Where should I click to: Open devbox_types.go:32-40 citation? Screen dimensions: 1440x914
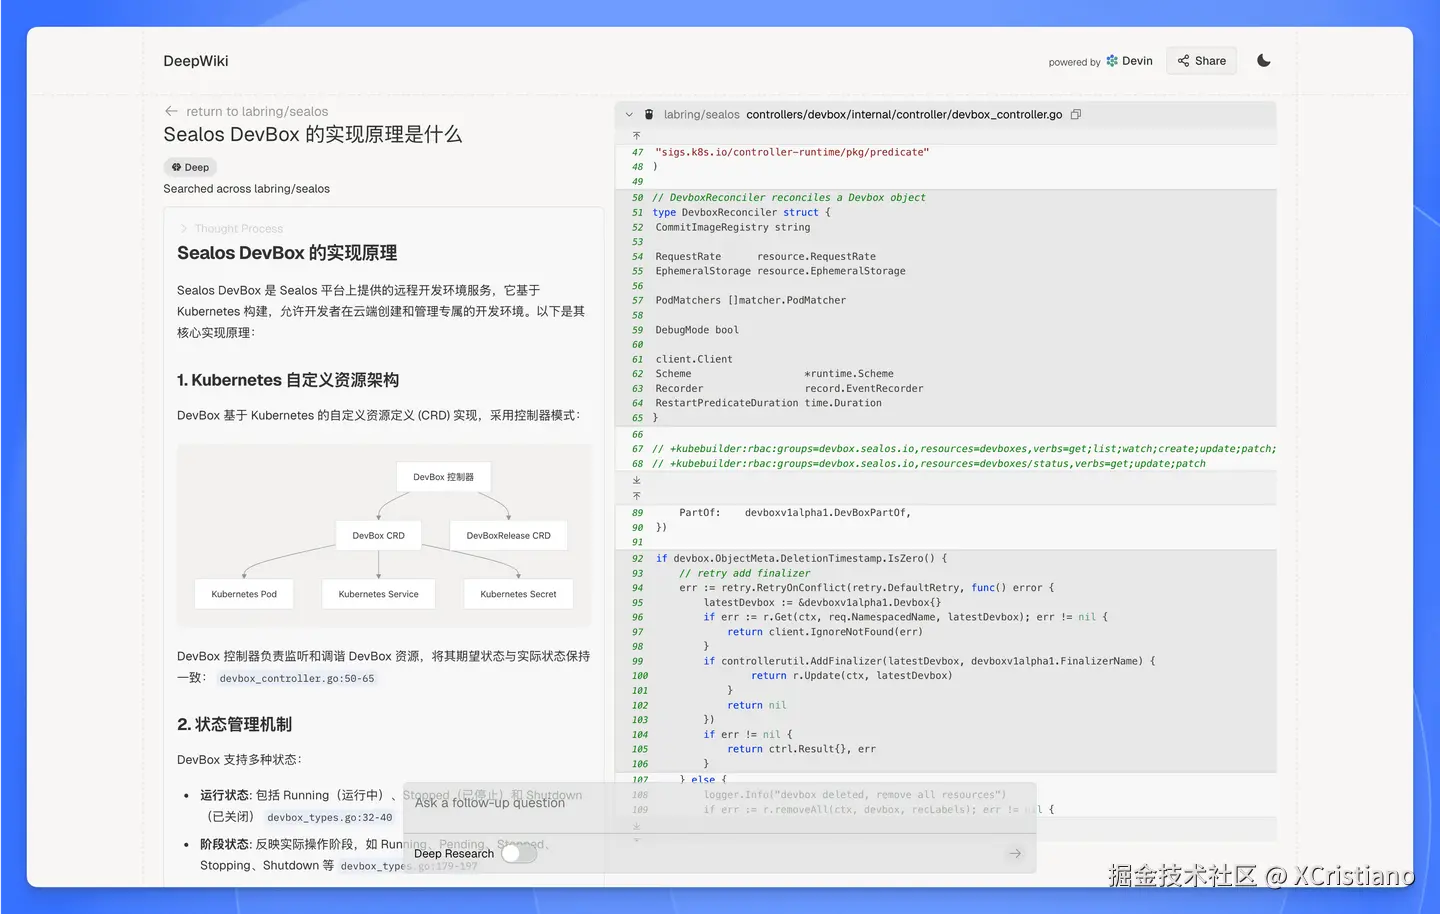(330, 818)
